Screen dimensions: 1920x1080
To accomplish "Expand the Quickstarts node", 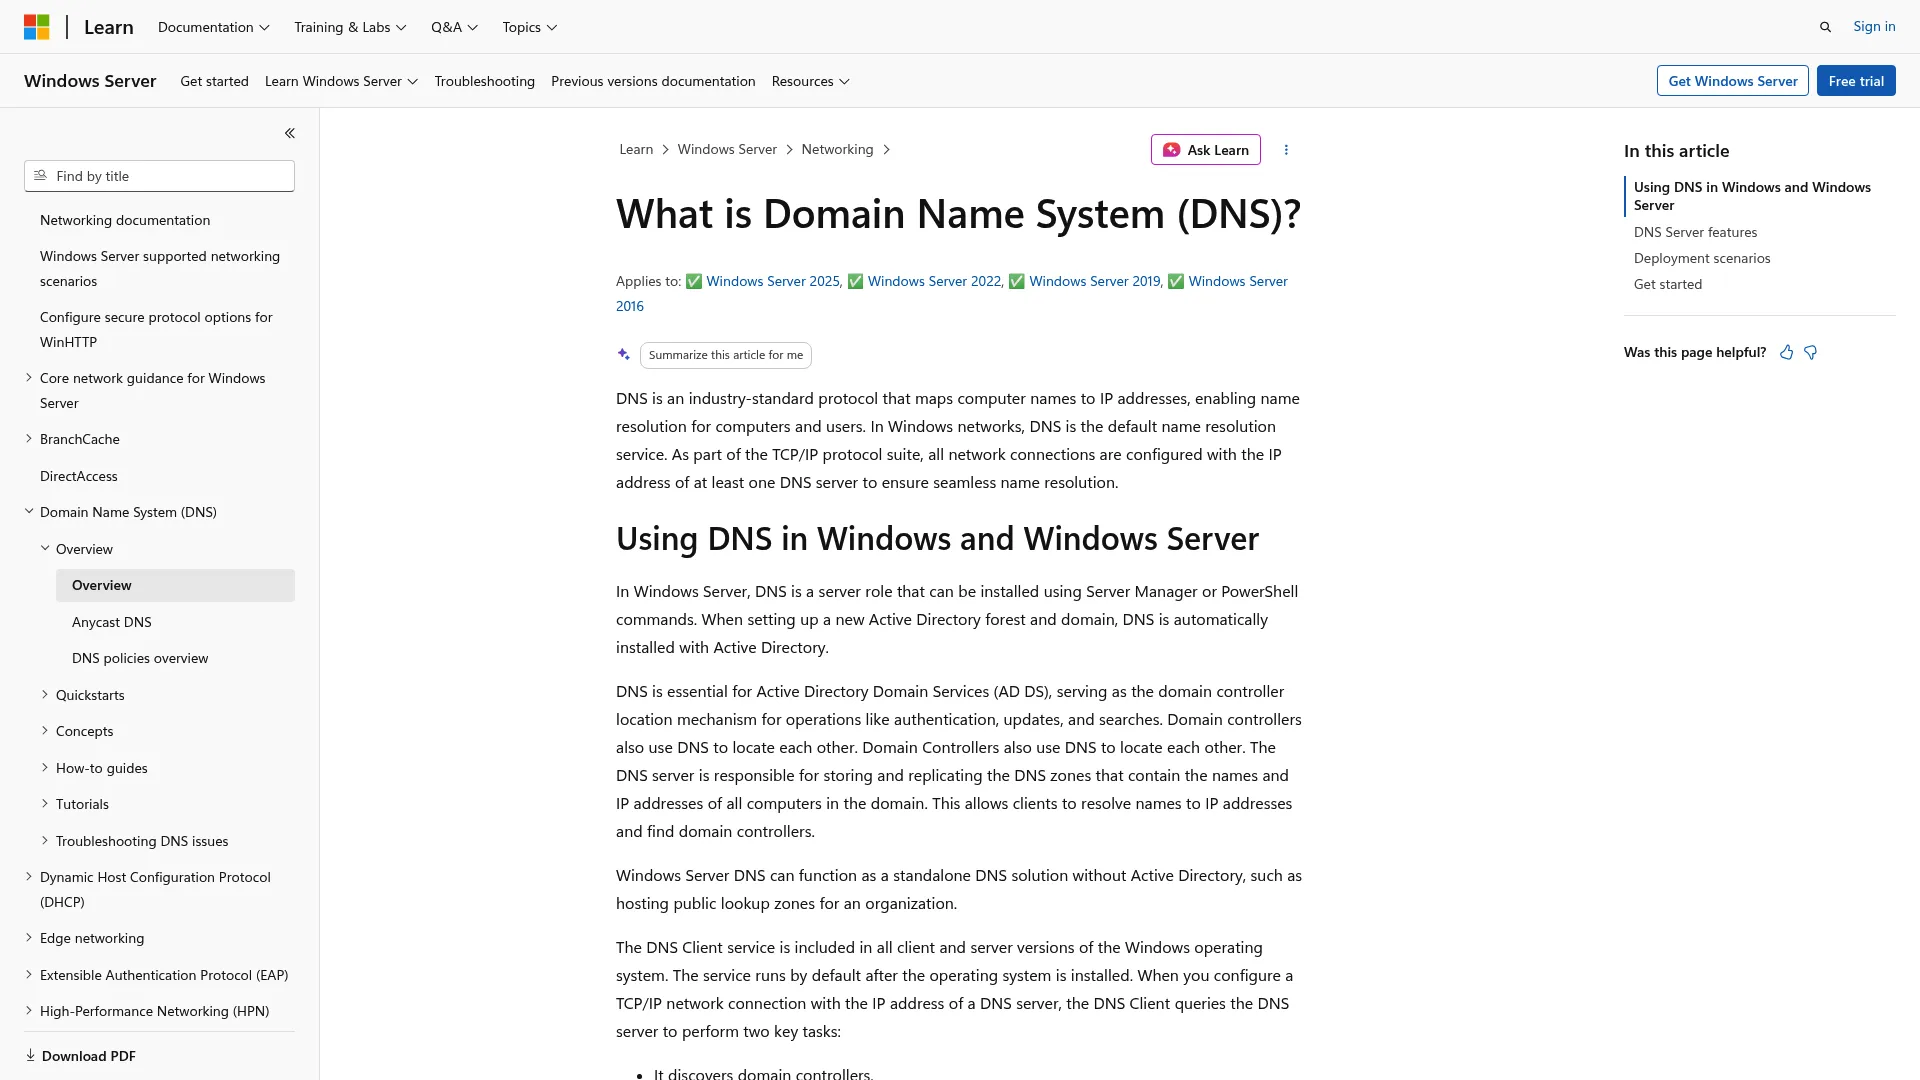I will click(45, 695).
